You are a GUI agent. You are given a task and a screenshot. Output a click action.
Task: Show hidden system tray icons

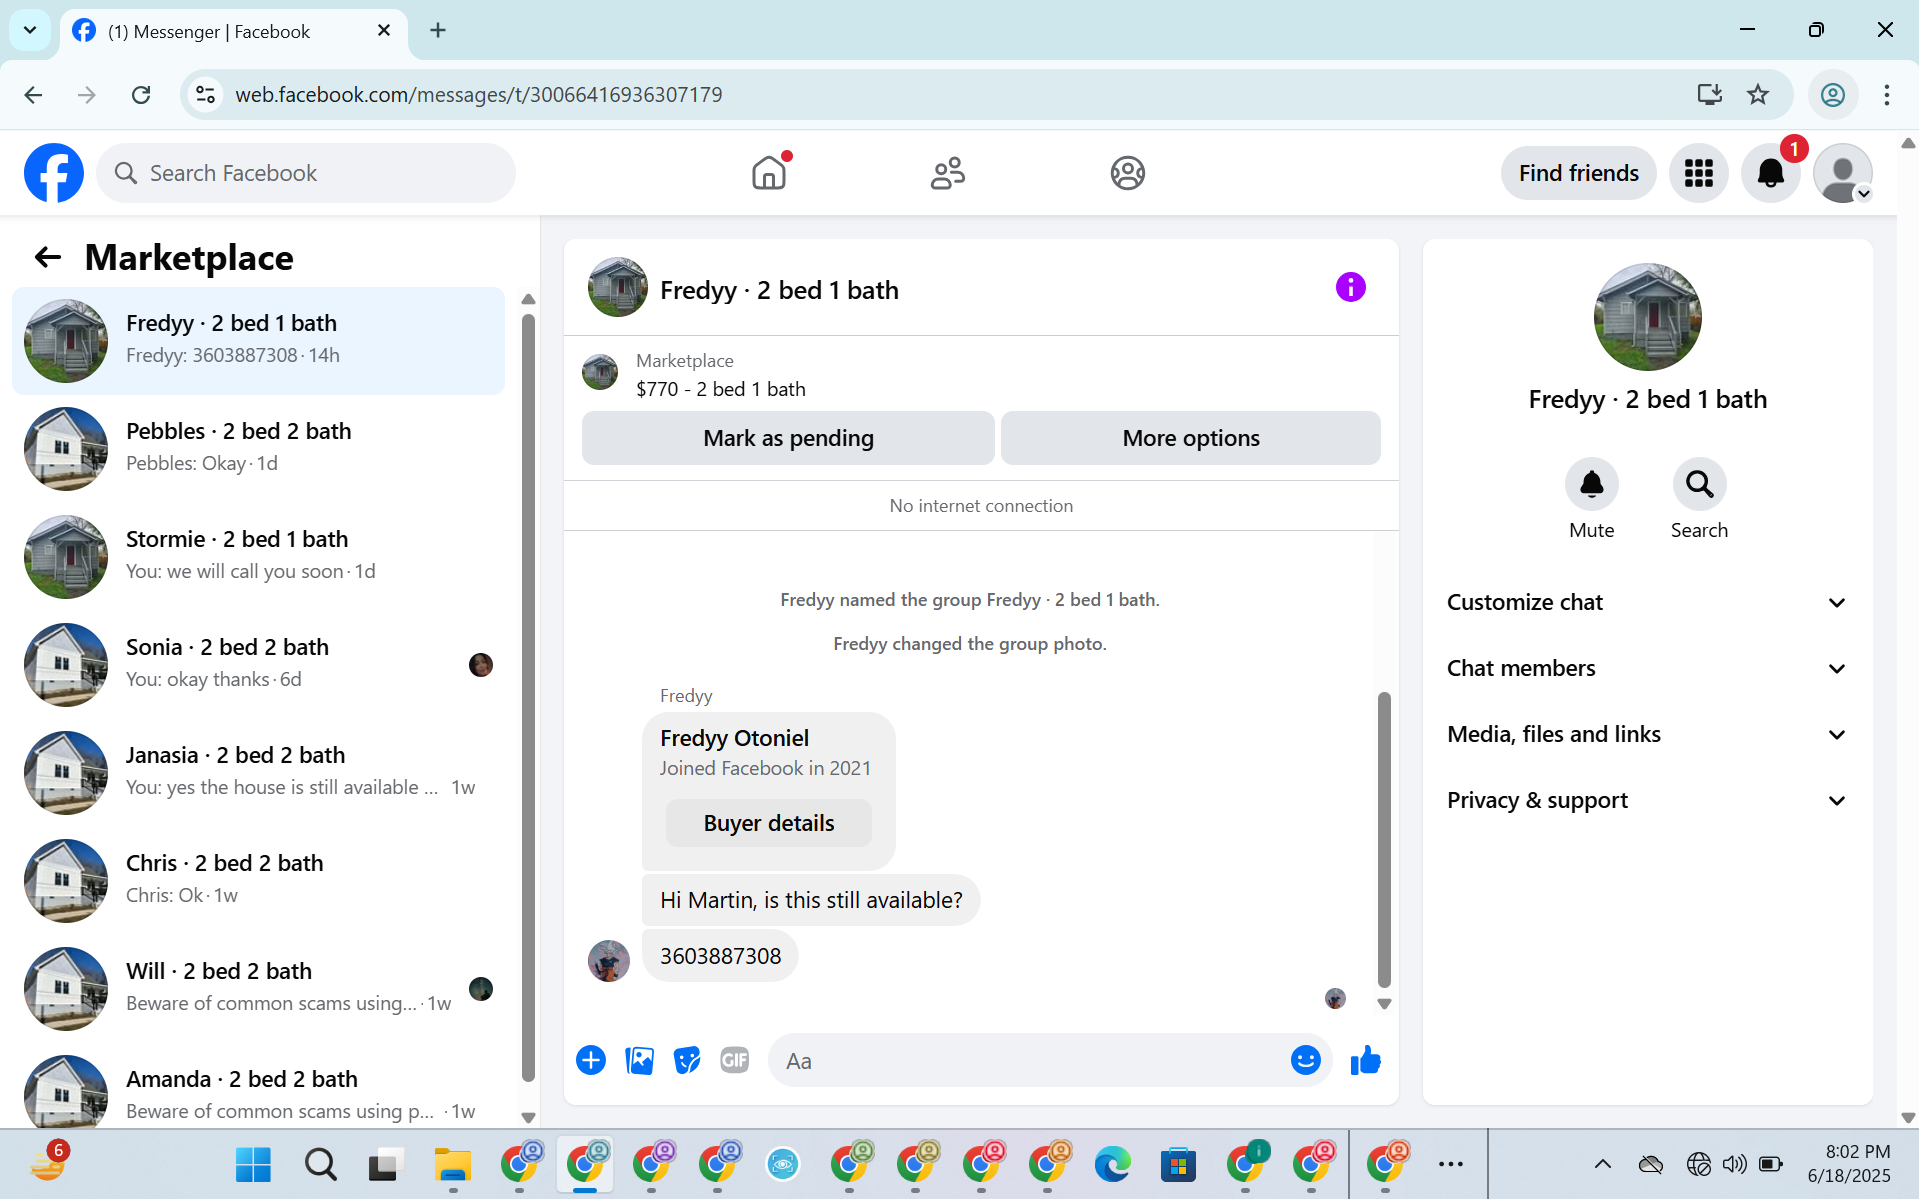click(1602, 1164)
